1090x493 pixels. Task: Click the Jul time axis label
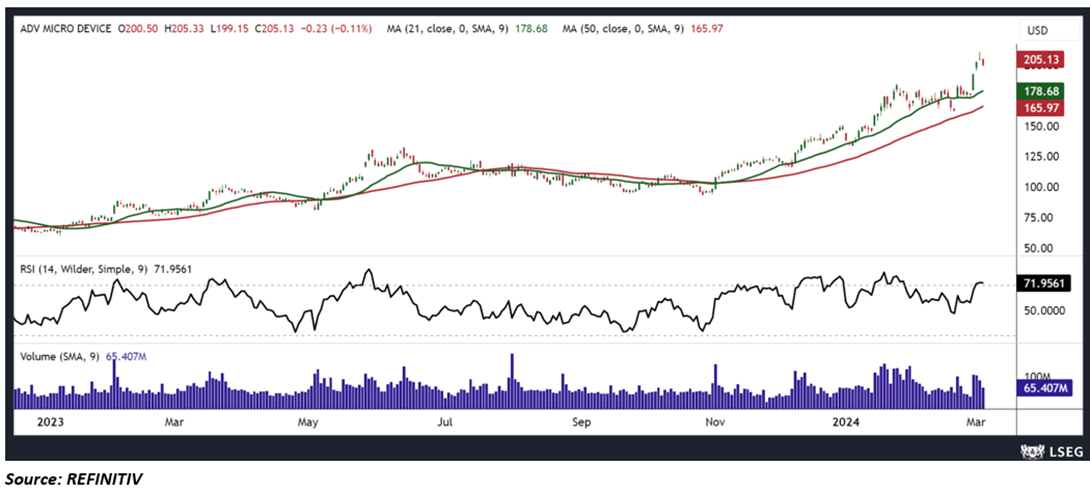pos(444,421)
